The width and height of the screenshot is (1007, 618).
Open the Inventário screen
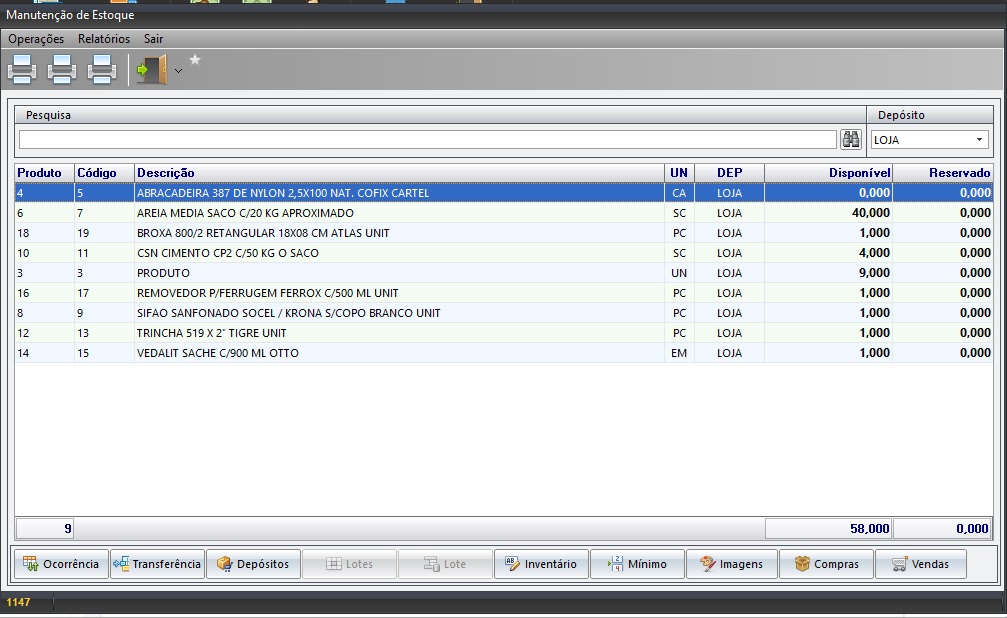(541, 564)
